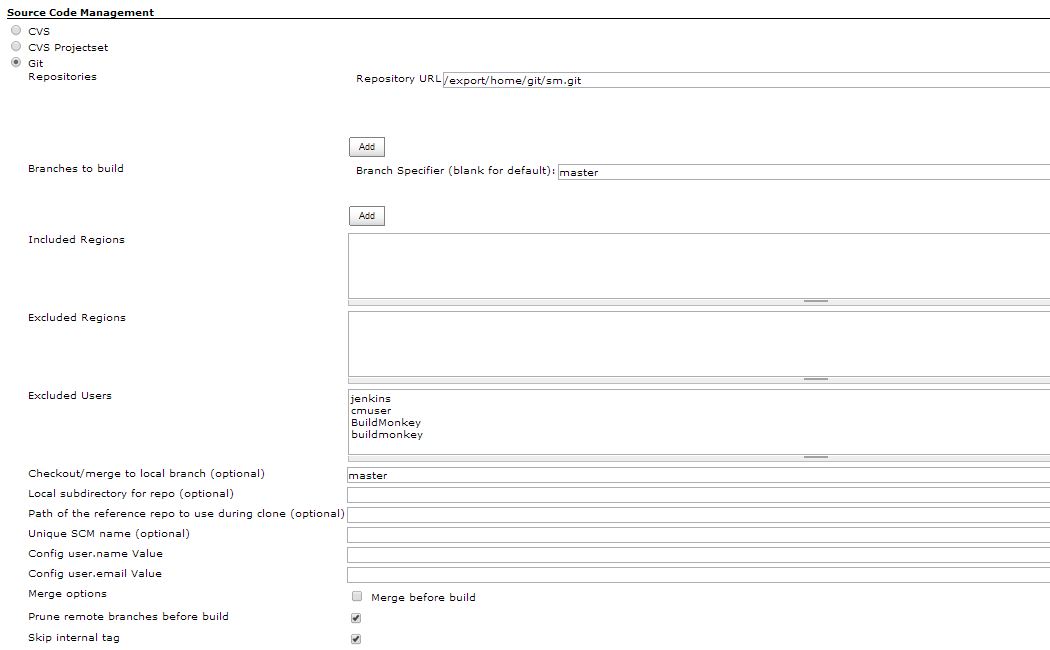Screen dimensions: 1050x650
Task: Click the Local subdirectory for repo field
Action: click(x=698, y=494)
